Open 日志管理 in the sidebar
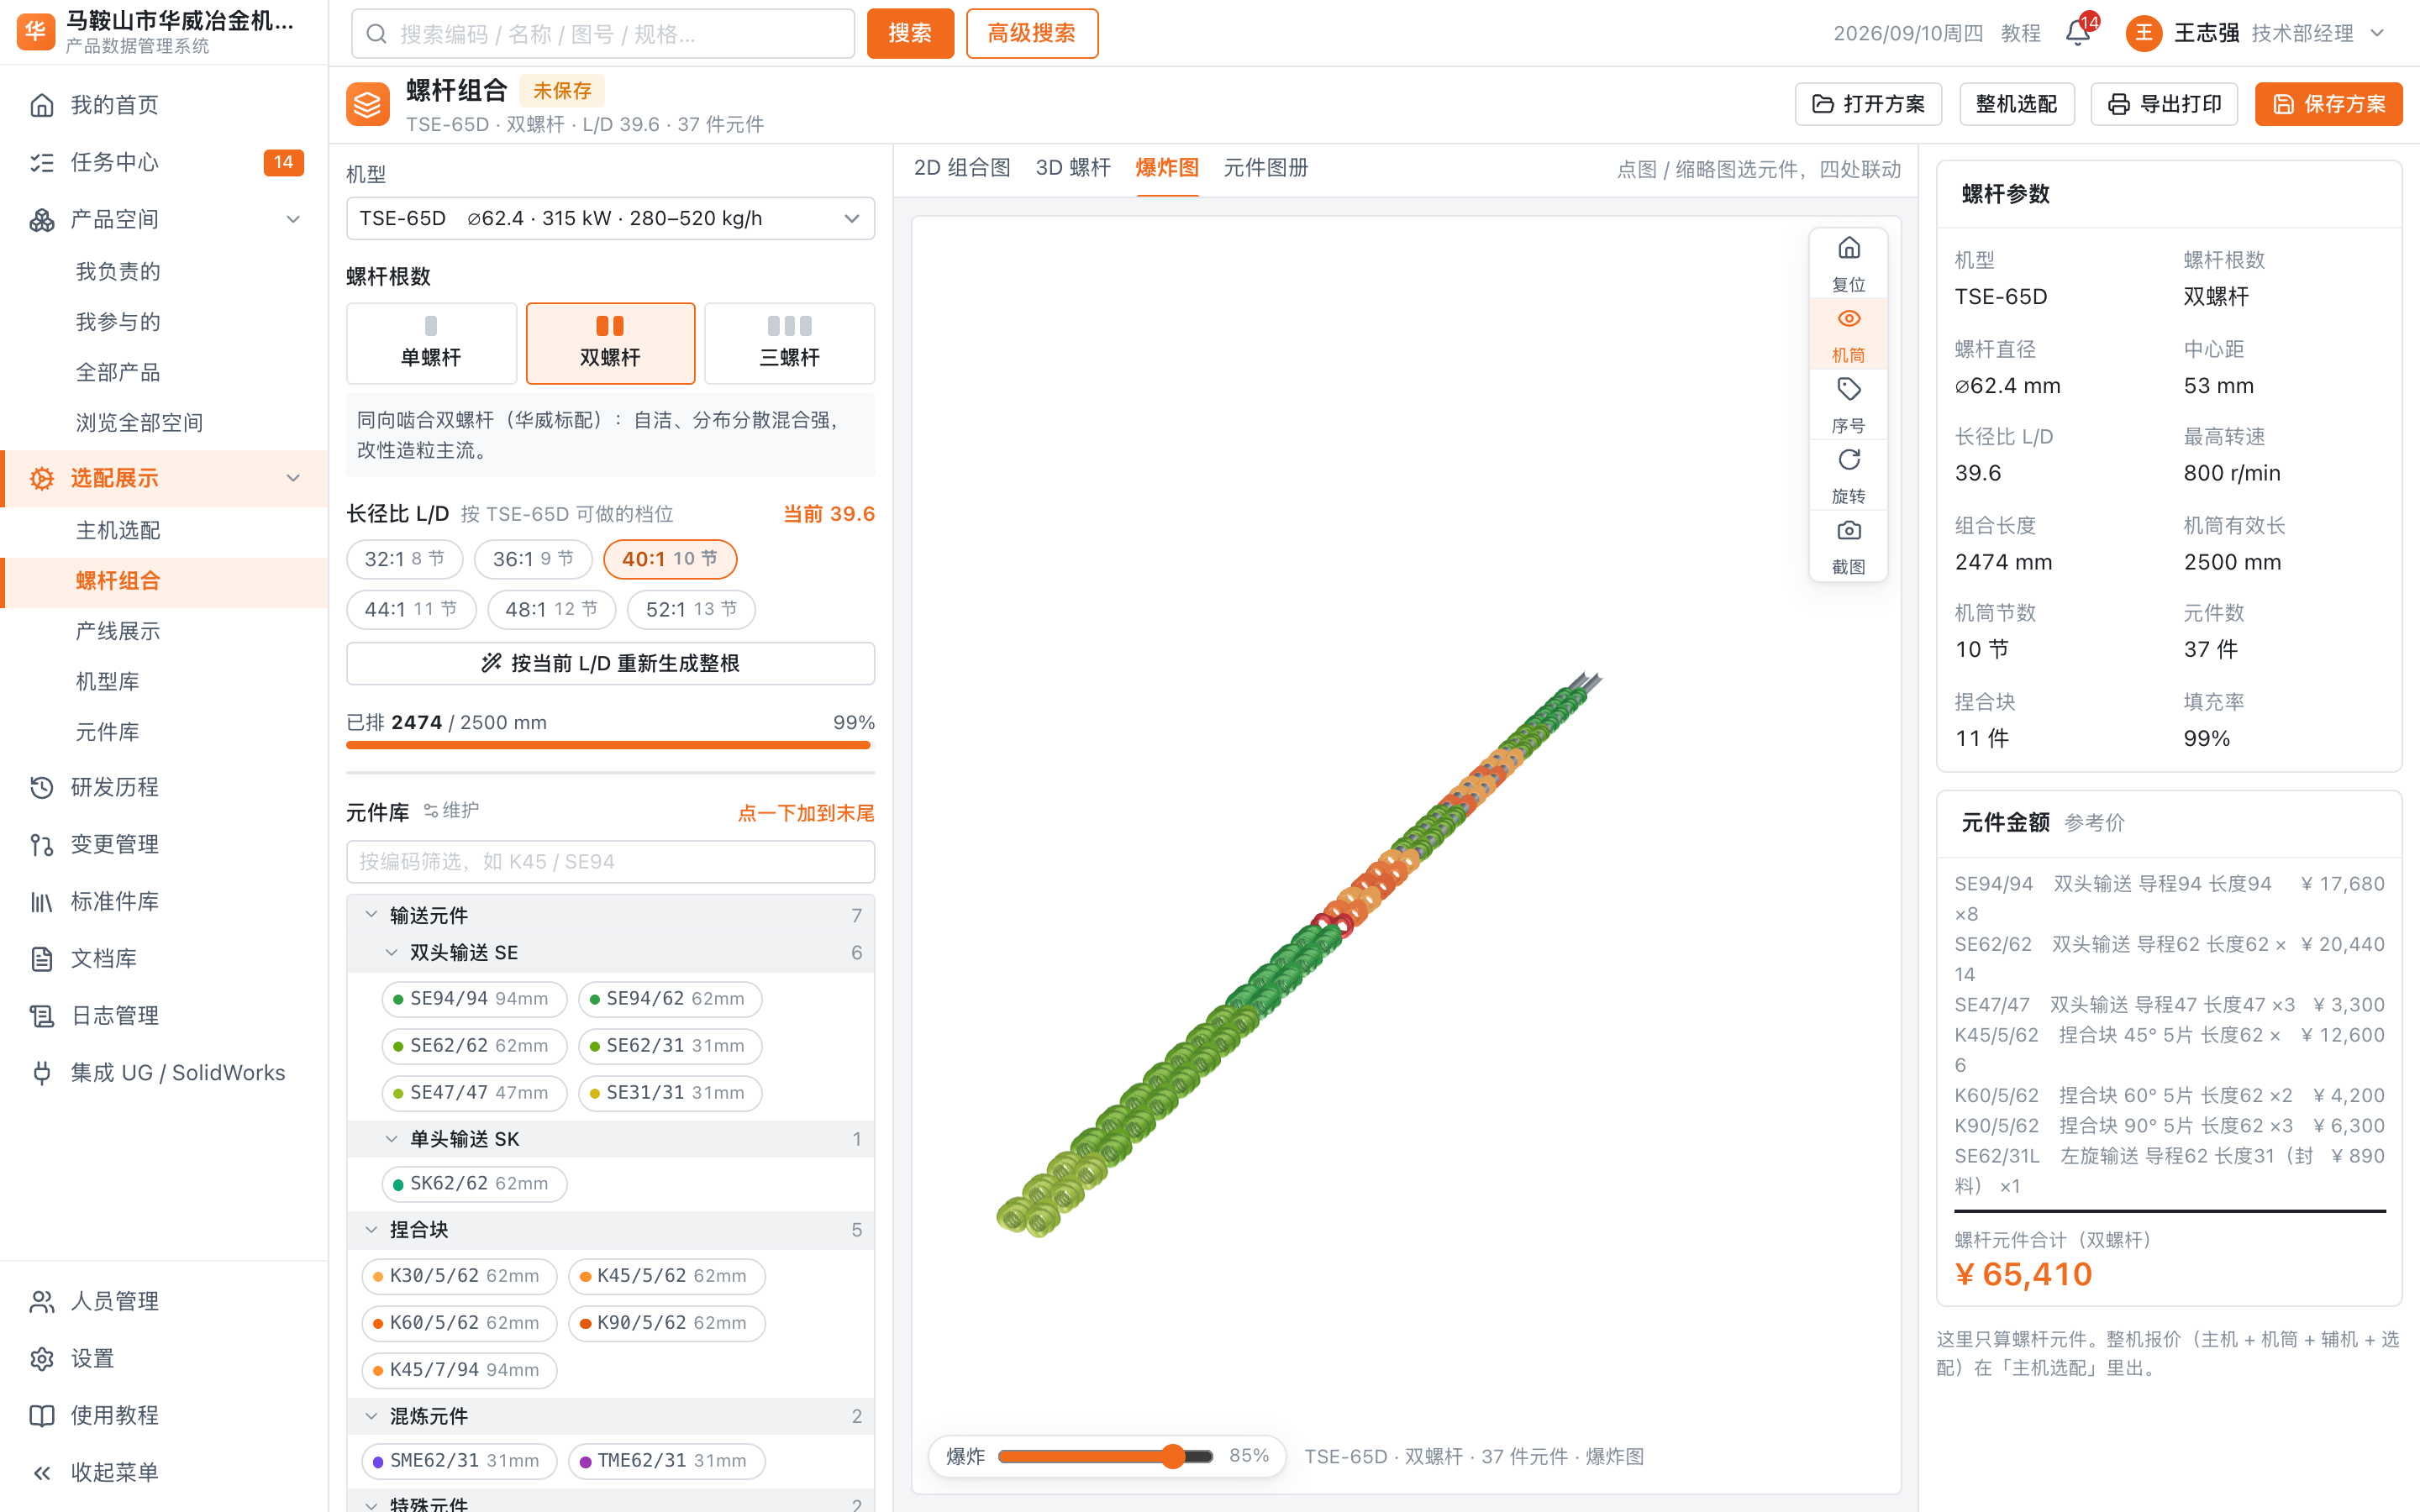Viewport: 2420px width, 1512px height. coord(164,1015)
